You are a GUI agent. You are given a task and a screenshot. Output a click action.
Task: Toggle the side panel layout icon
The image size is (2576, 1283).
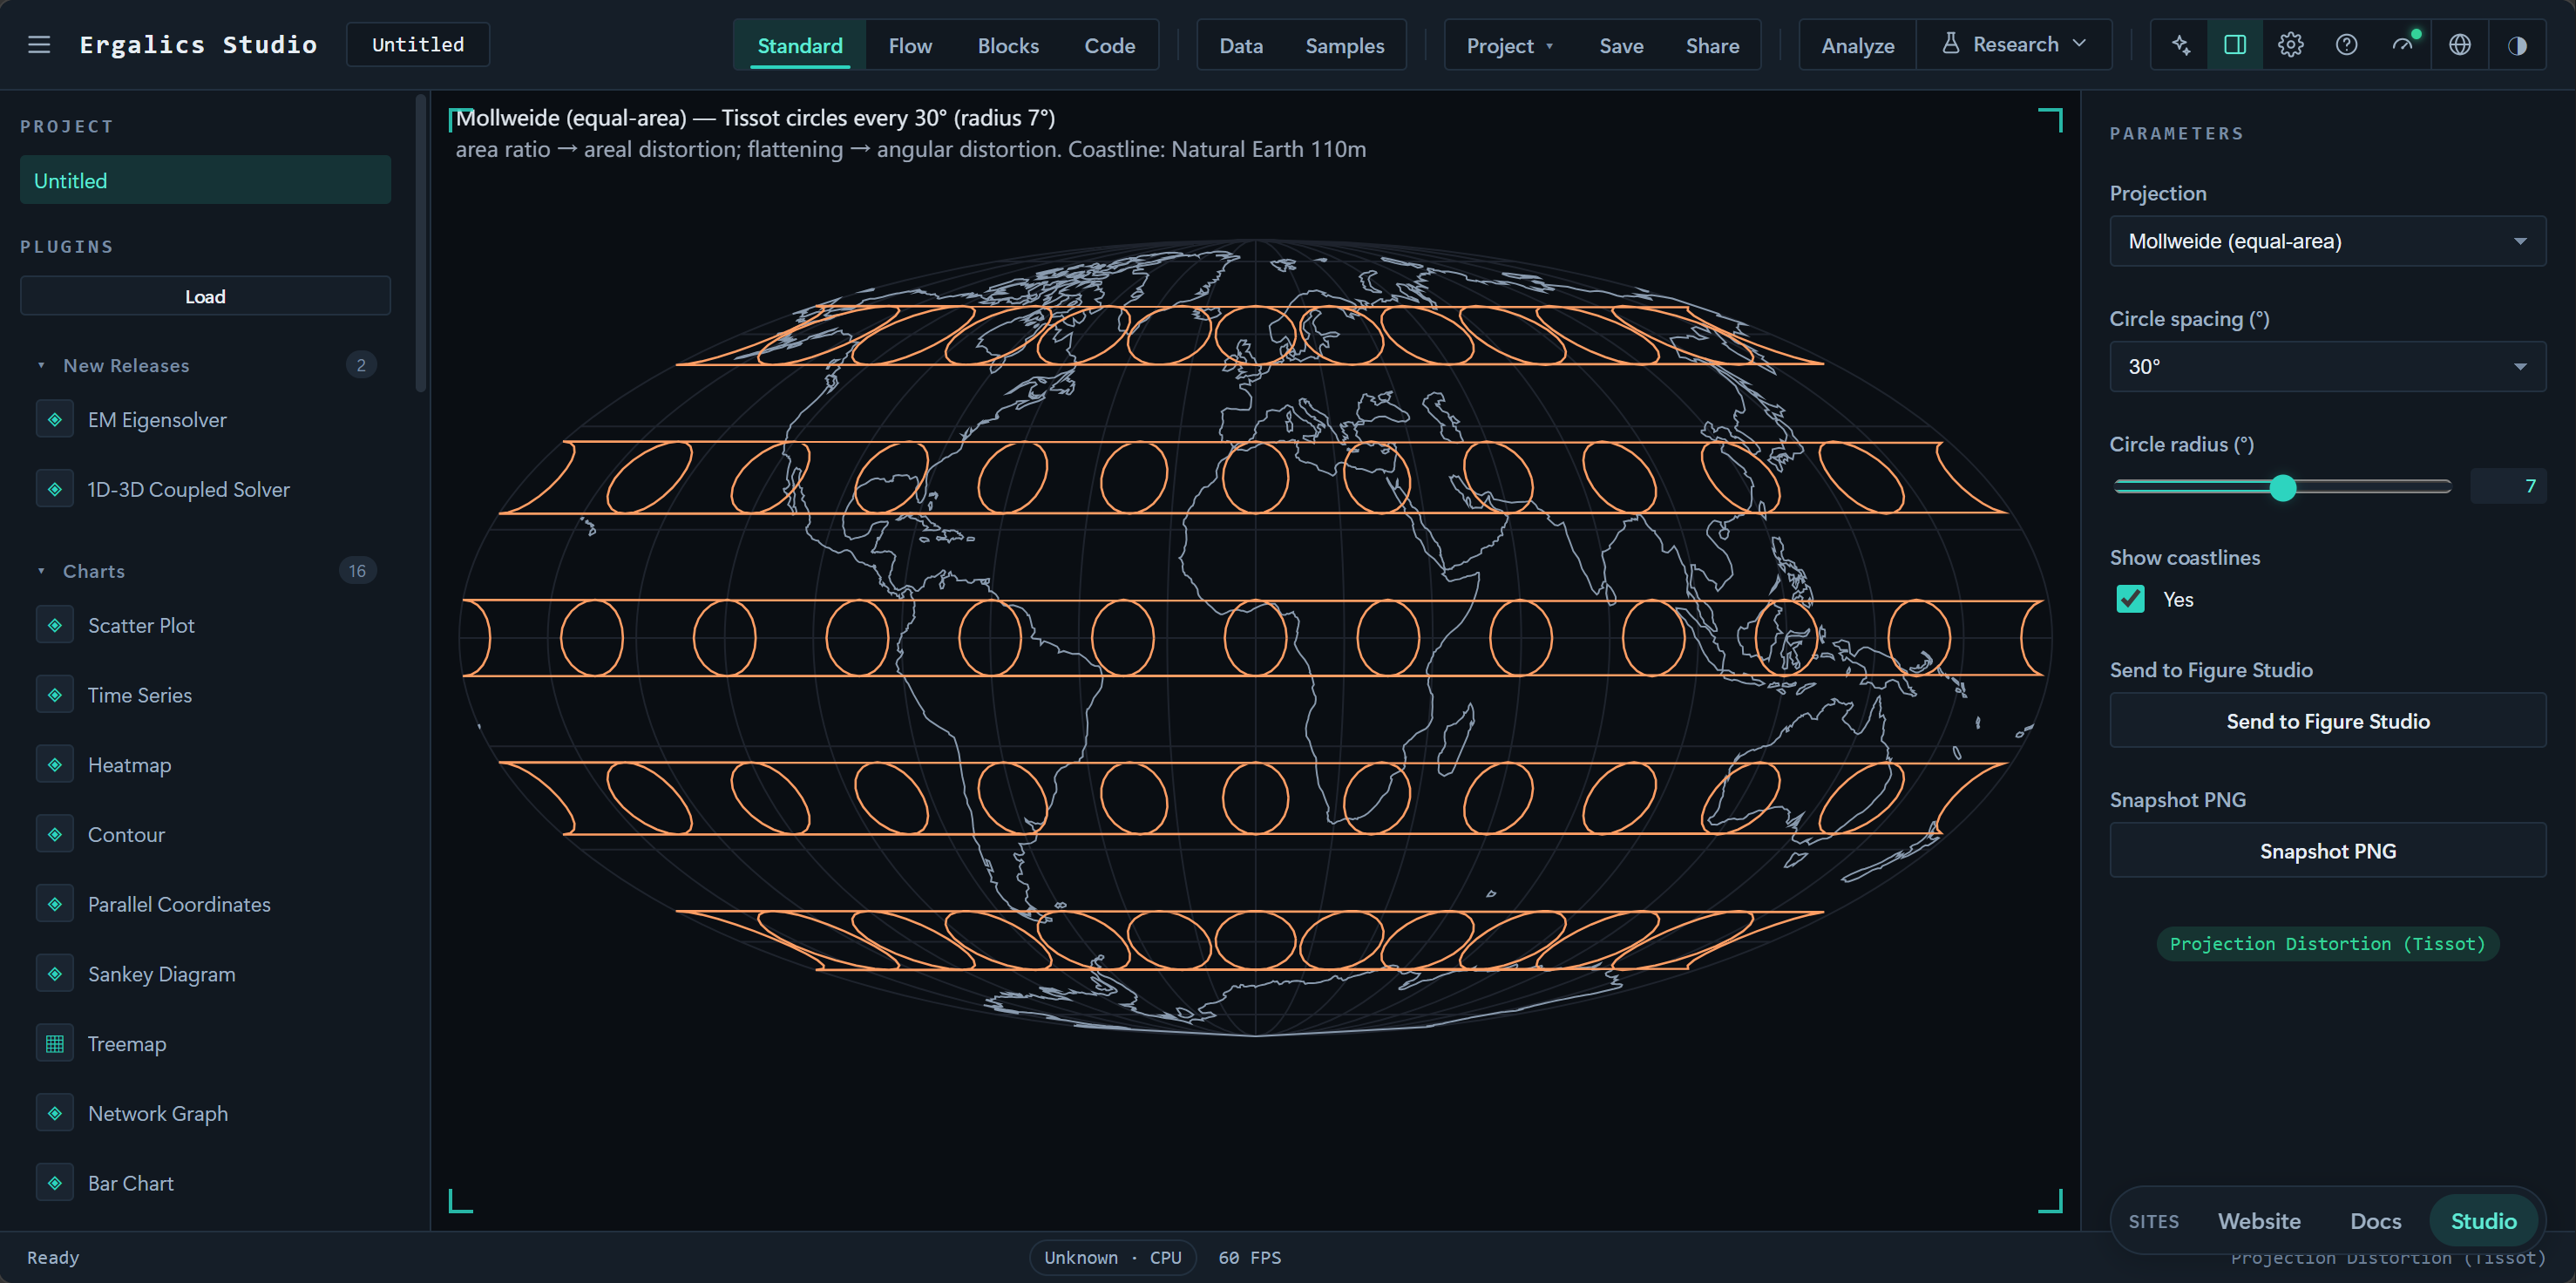pyautogui.click(x=2235, y=45)
